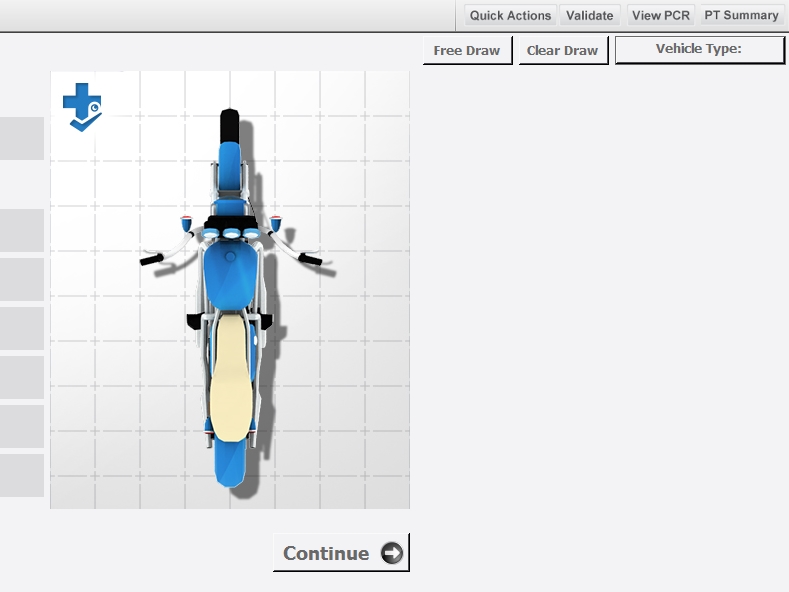Mark the motorcycle cream seat area

(x=231, y=378)
